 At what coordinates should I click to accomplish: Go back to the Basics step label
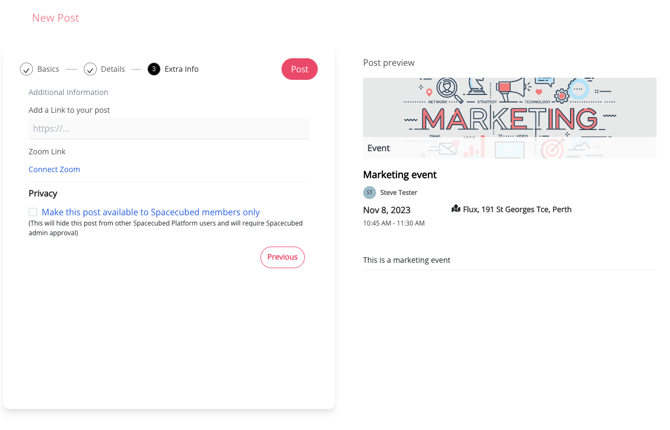pyautogui.click(x=48, y=69)
